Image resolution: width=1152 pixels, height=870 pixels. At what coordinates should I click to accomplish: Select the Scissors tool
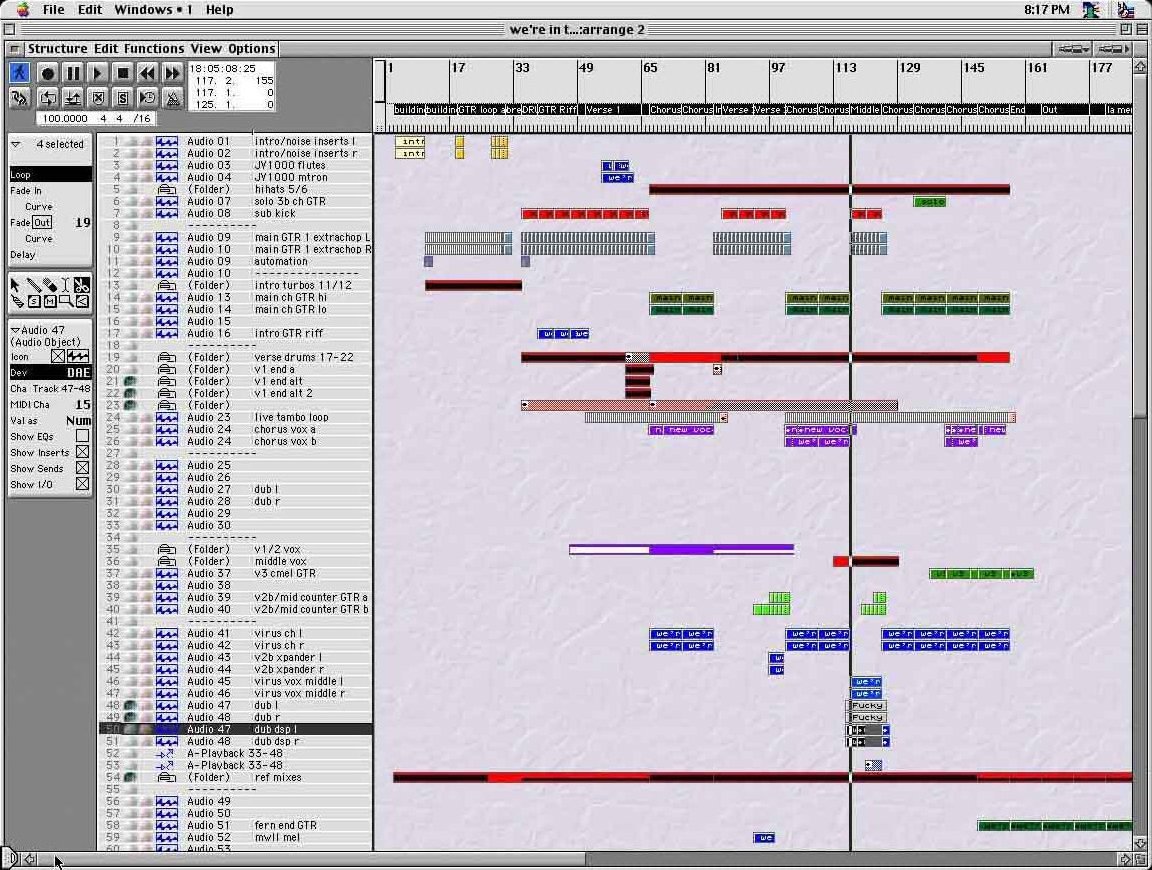tap(81, 285)
